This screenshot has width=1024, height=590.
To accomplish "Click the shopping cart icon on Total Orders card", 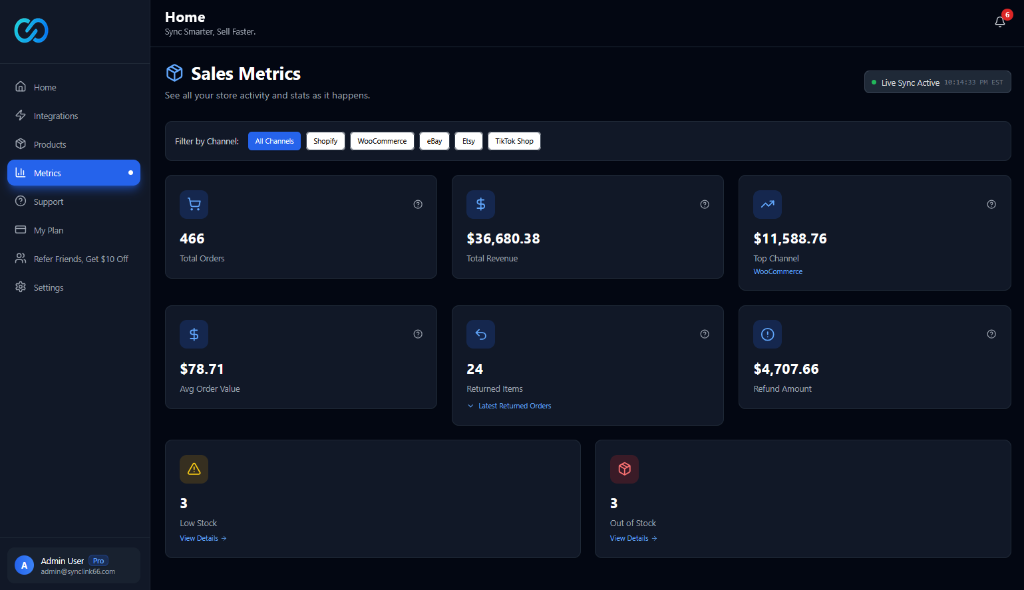I will 193,204.
